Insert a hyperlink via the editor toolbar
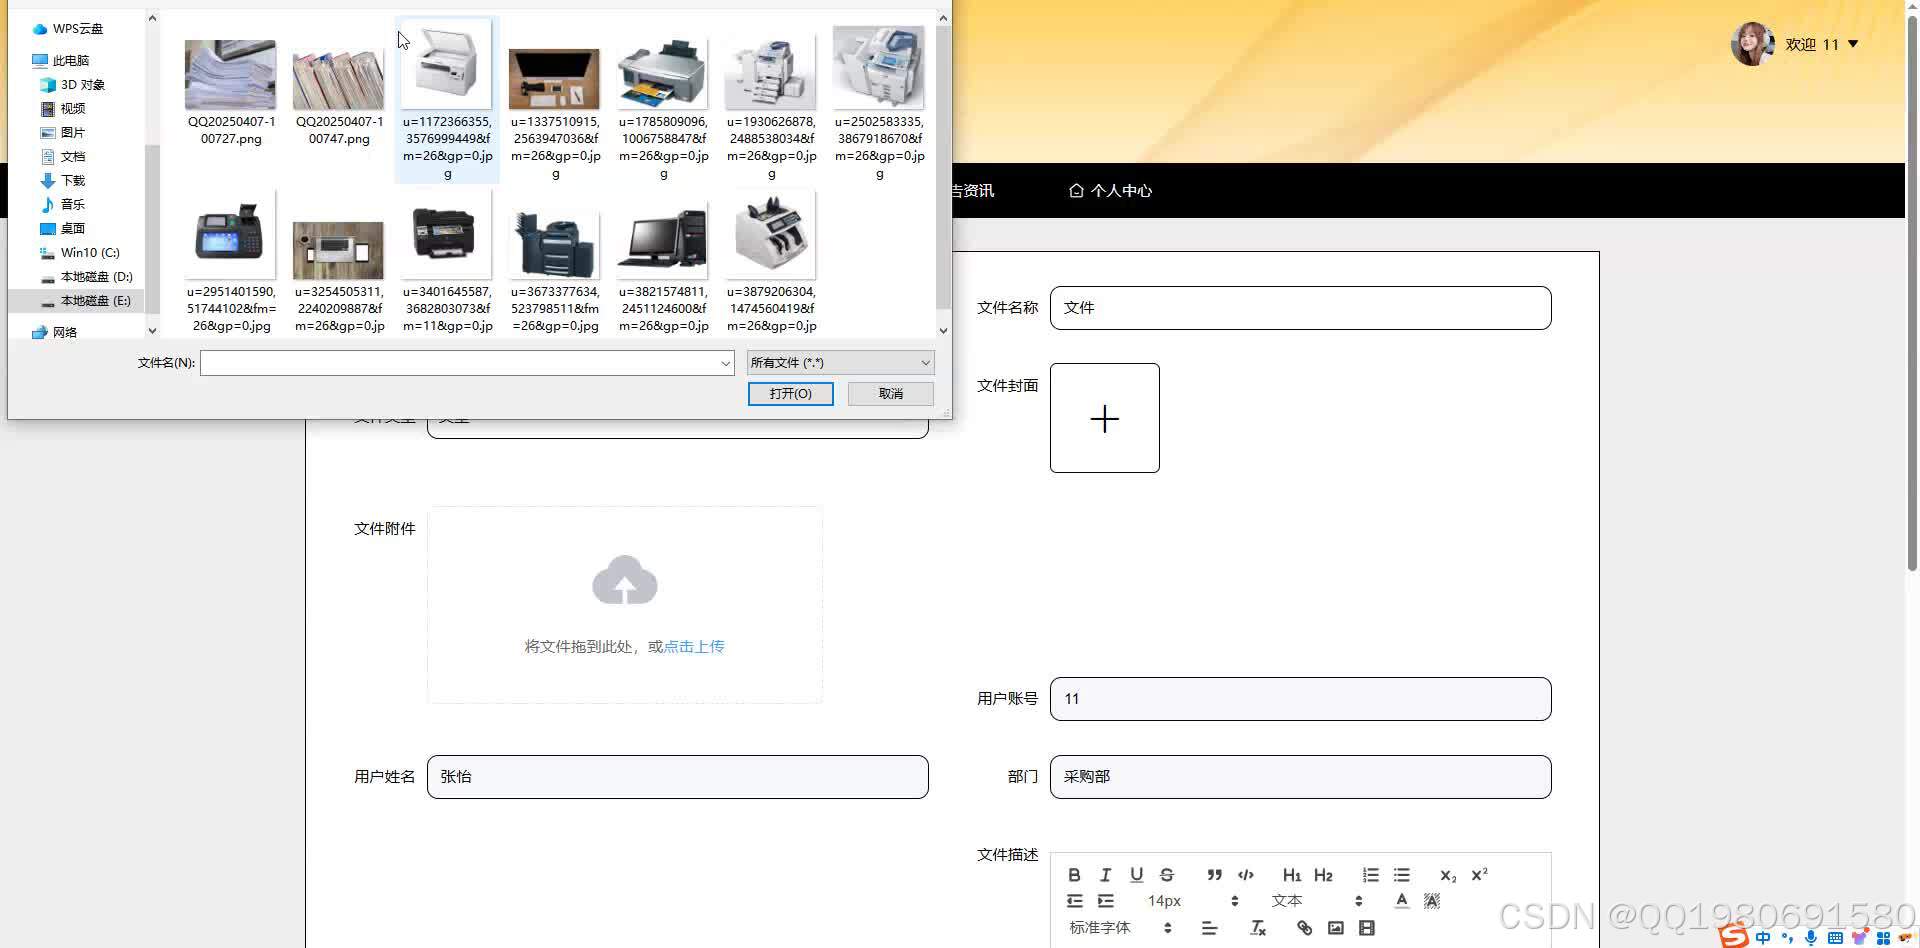The height and width of the screenshot is (948, 1920). point(1304,927)
